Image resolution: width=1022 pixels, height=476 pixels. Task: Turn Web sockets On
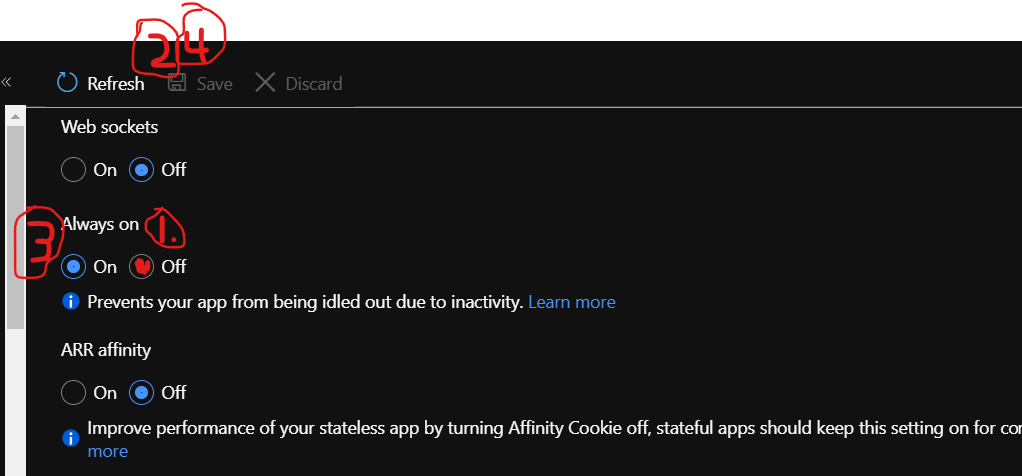pos(73,170)
